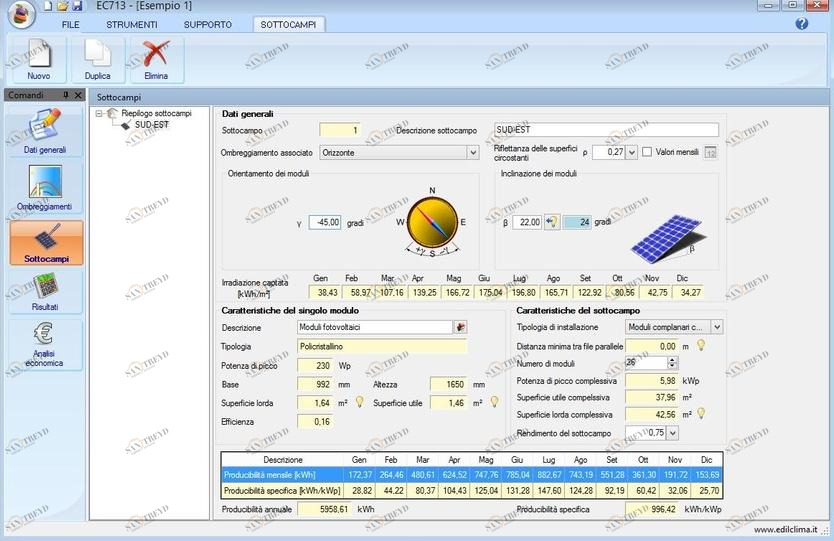Open Analisi economica from the sidebar
The width and height of the screenshot is (834, 541).
point(46,345)
